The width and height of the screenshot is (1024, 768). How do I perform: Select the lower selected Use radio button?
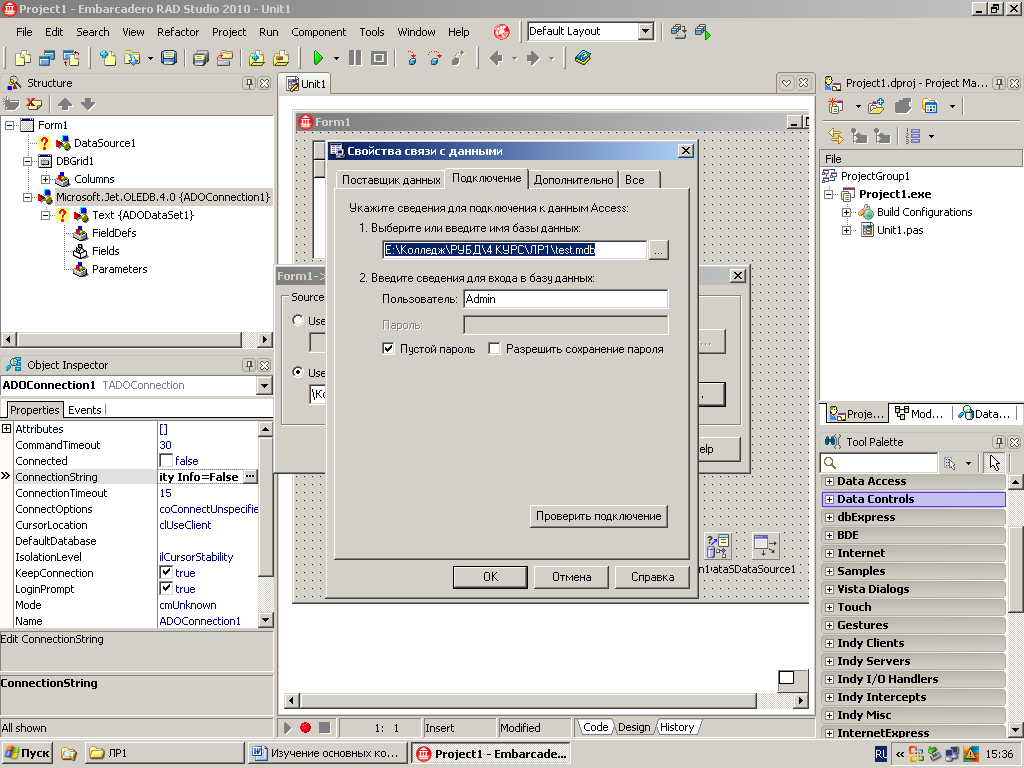point(298,372)
